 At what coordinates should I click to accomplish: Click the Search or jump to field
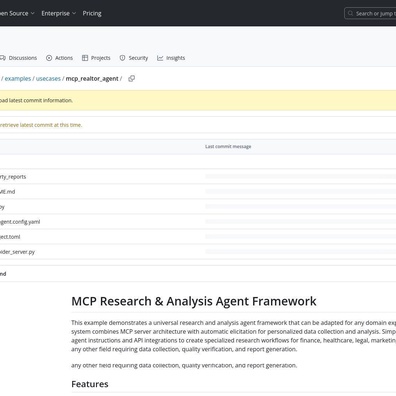(x=370, y=14)
